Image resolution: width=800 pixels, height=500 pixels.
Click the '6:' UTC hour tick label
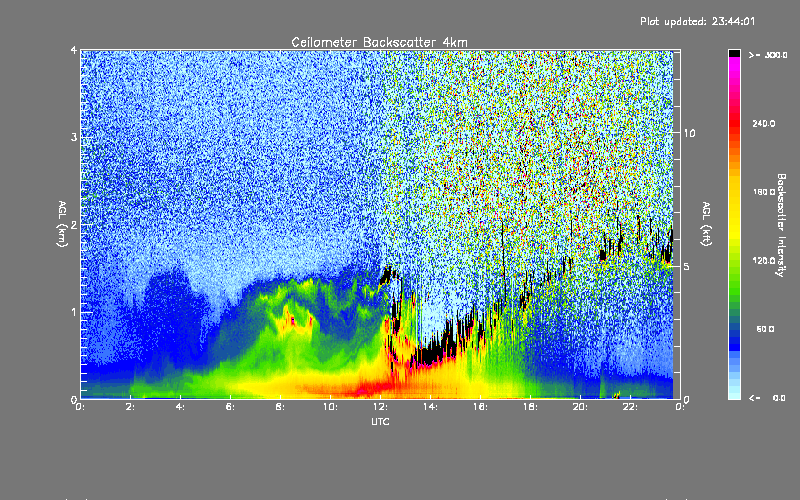[x=231, y=407]
